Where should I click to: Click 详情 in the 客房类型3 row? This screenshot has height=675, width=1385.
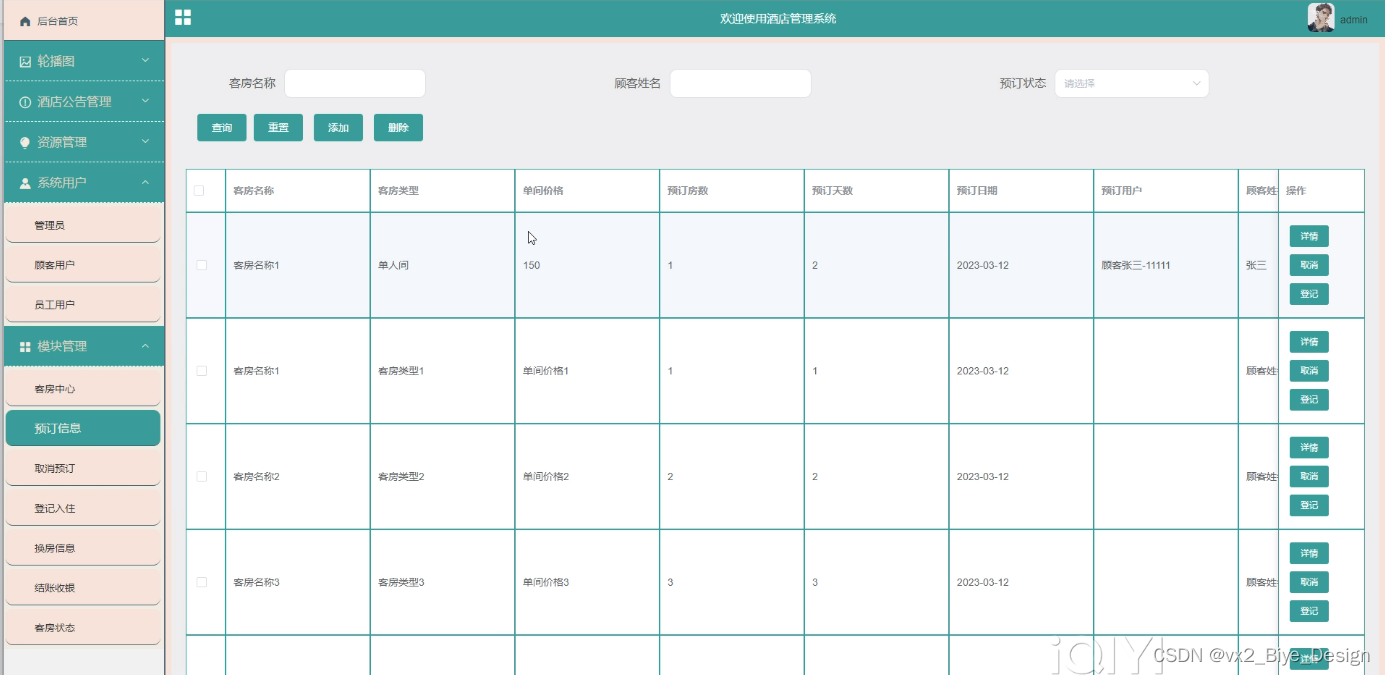point(1309,553)
